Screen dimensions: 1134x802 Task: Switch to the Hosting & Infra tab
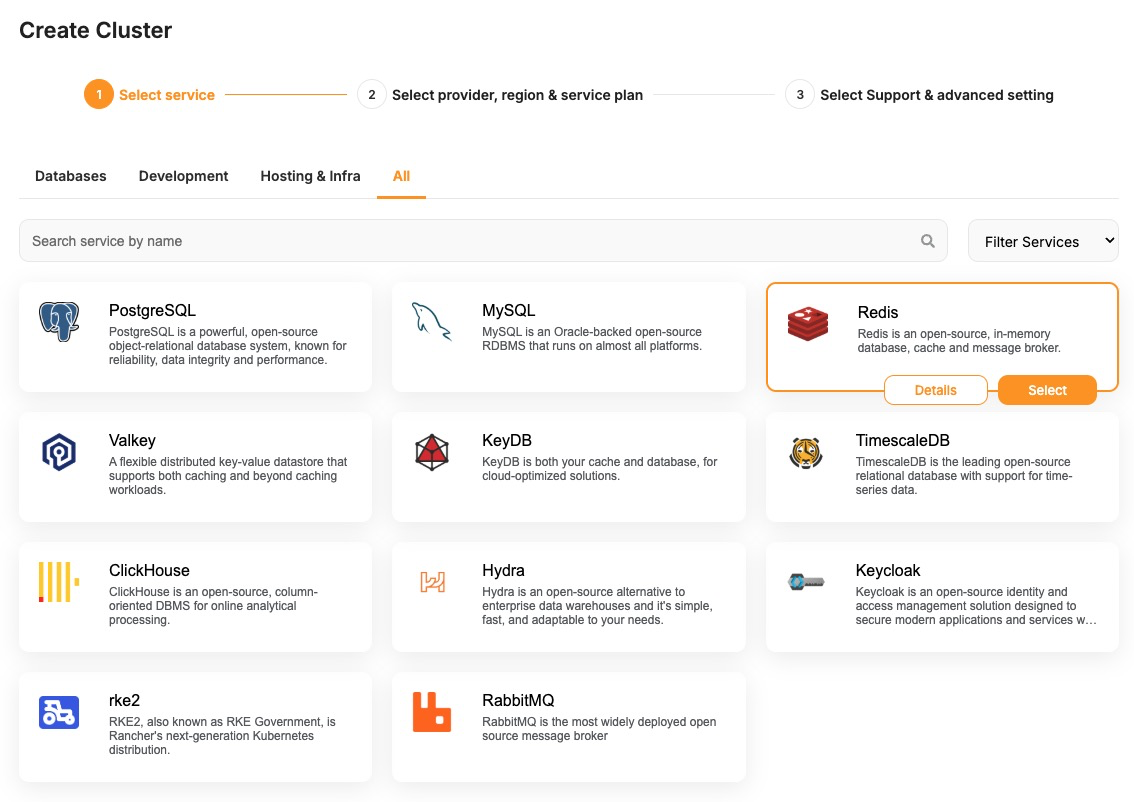(x=310, y=176)
